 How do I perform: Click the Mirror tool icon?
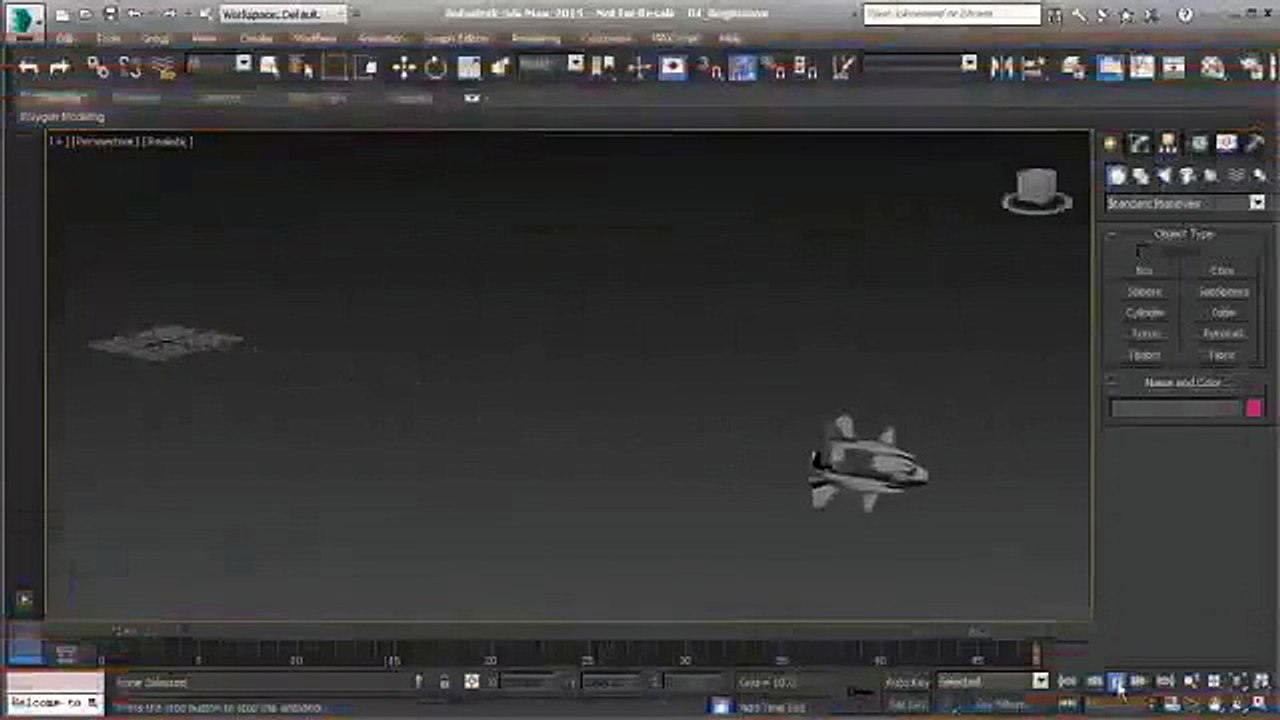point(1001,67)
